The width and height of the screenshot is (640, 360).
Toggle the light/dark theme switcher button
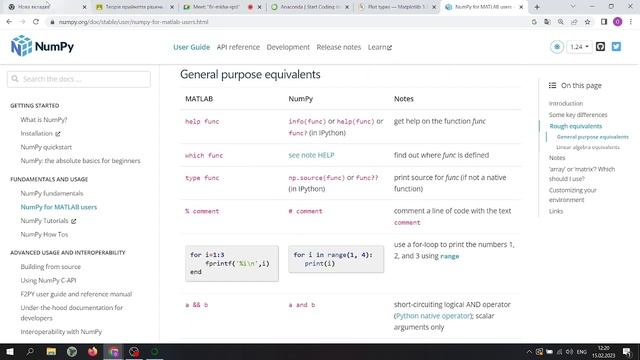coord(556,47)
